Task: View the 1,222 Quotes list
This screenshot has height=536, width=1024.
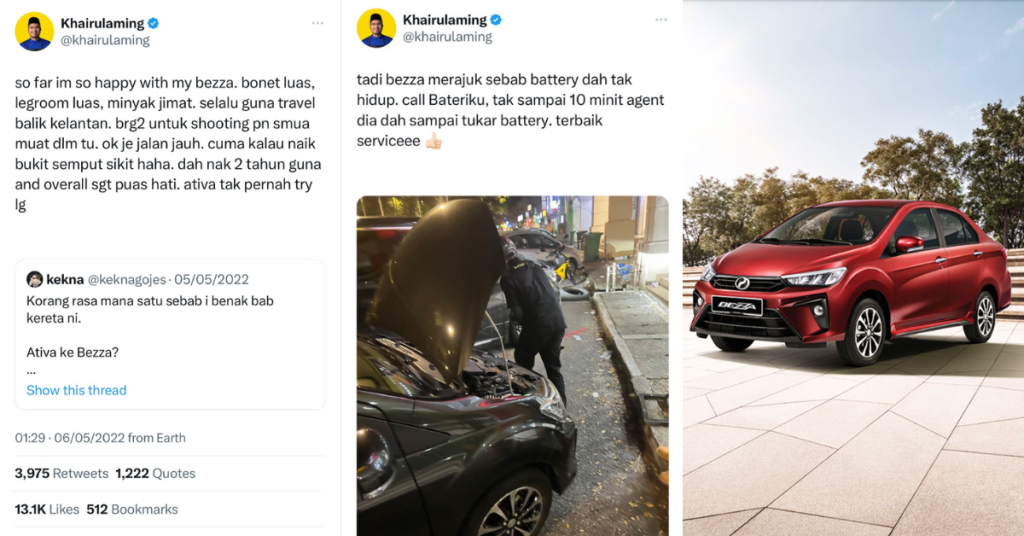Action: coord(155,473)
